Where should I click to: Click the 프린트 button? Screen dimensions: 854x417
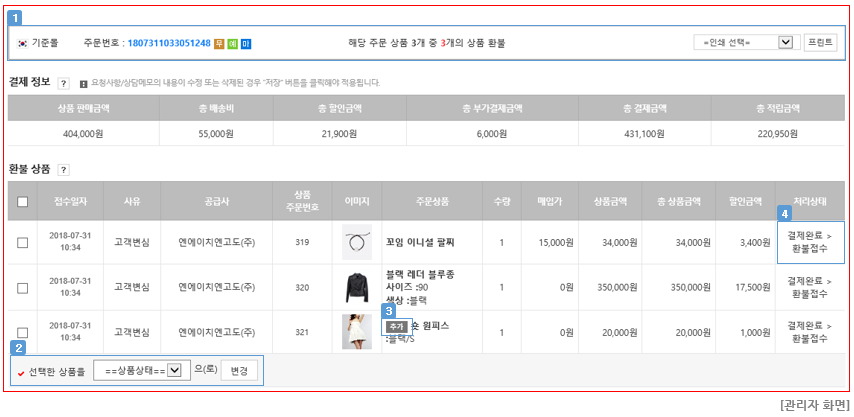[820, 42]
